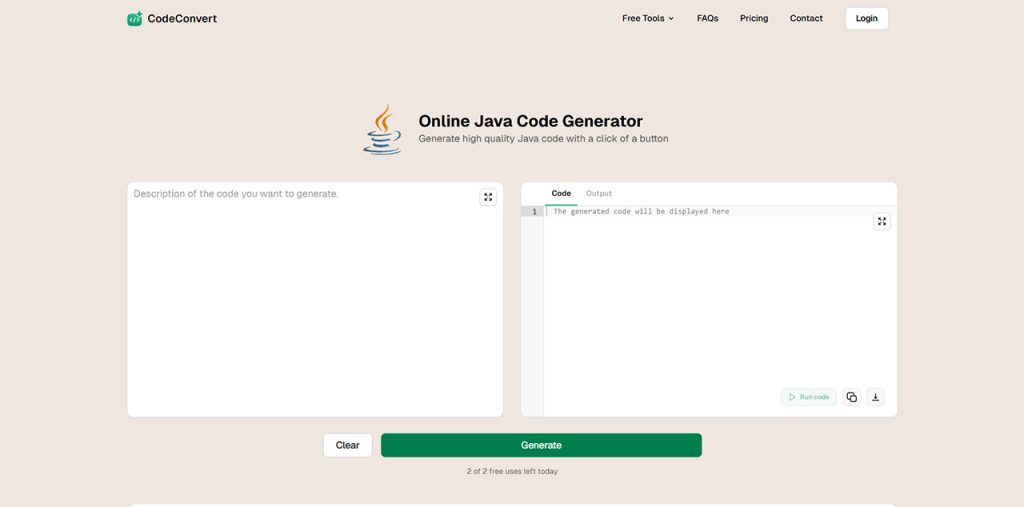The width and height of the screenshot is (1024, 507).
Task: Expand the code output panel fullscreen icon
Action: [x=882, y=221]
